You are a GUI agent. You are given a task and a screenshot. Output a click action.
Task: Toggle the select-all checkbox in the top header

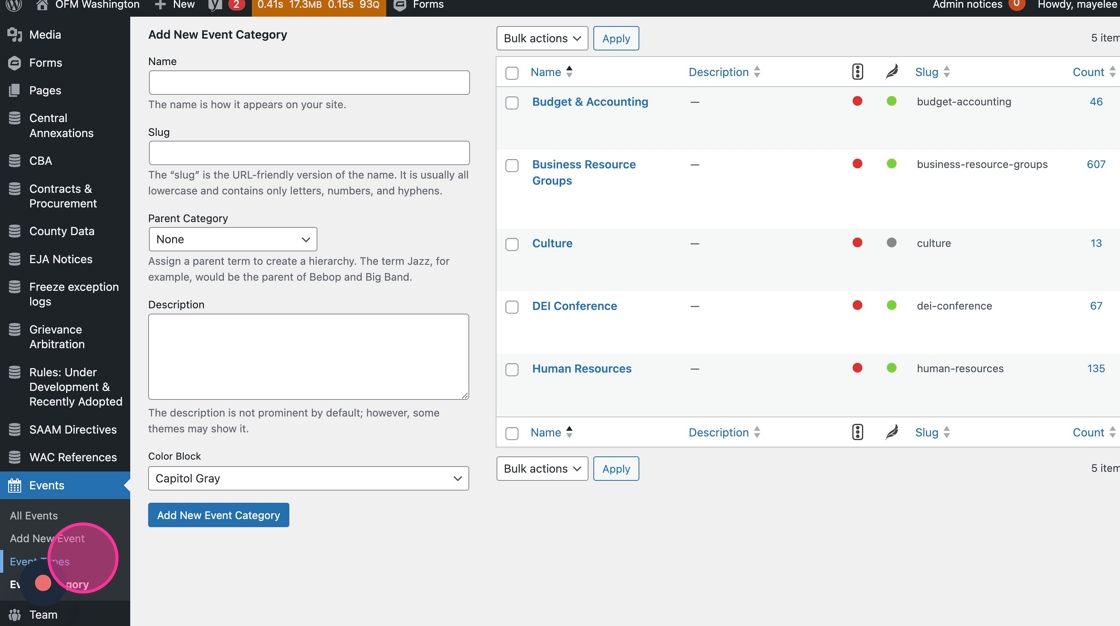coord(512,73)
